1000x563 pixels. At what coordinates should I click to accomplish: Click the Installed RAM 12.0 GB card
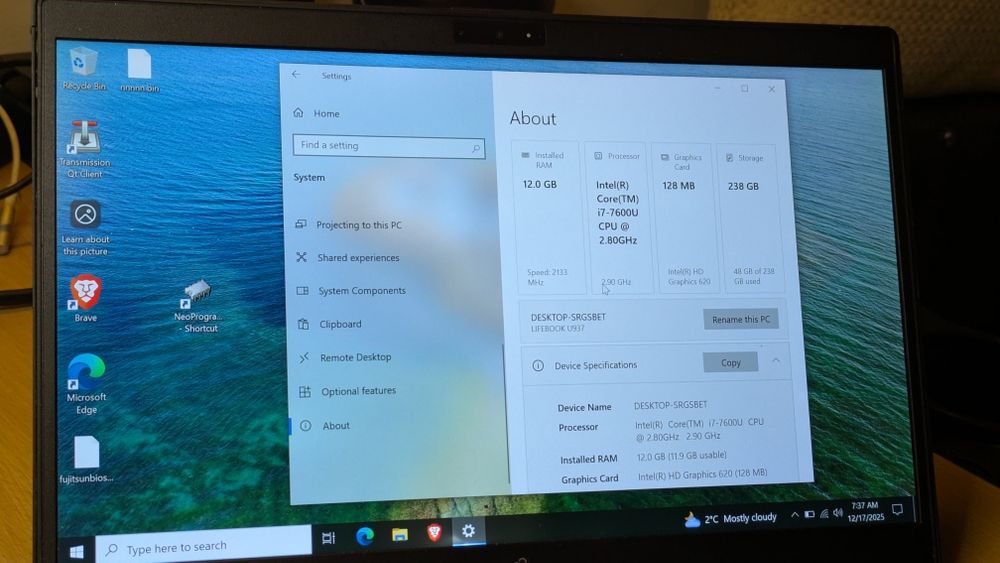547,218
